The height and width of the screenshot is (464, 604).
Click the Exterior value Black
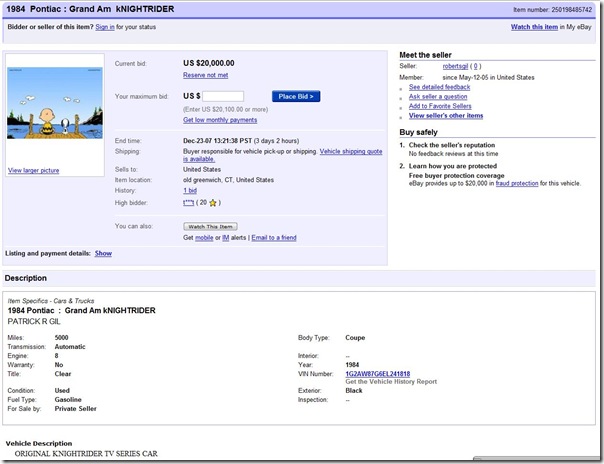(x=354, y=391)
